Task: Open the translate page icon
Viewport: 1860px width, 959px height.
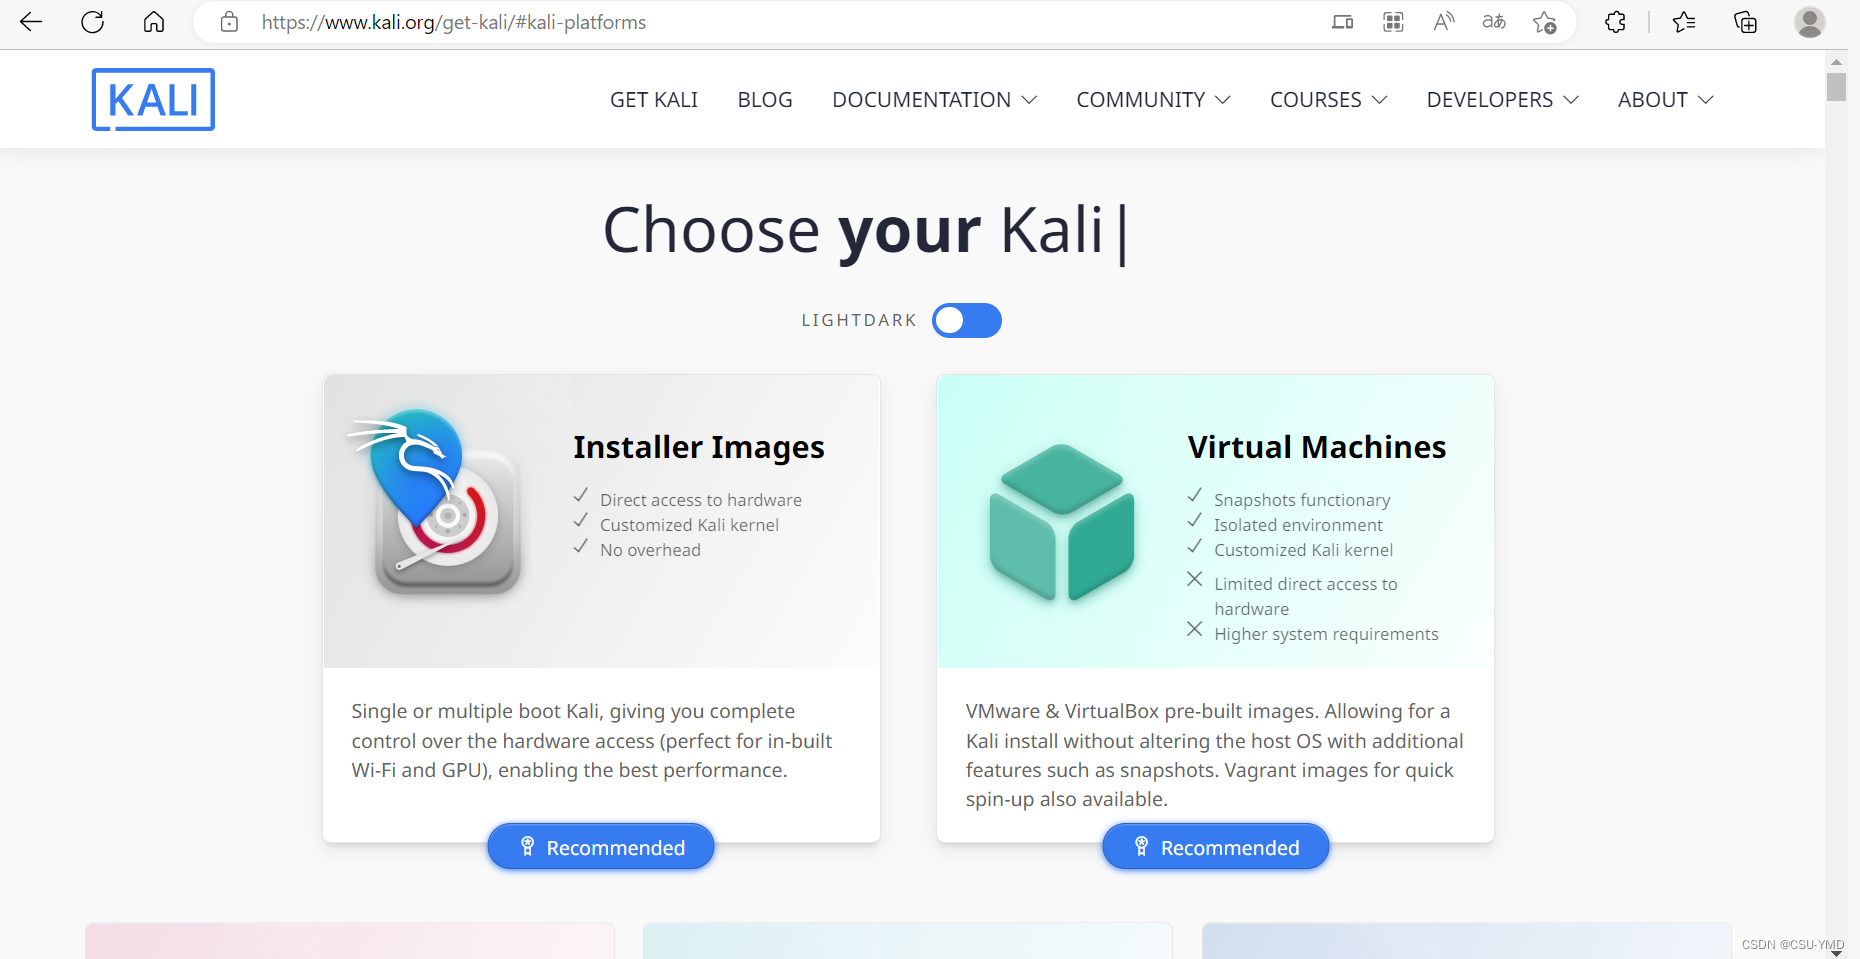Action: pos(1494,22)
